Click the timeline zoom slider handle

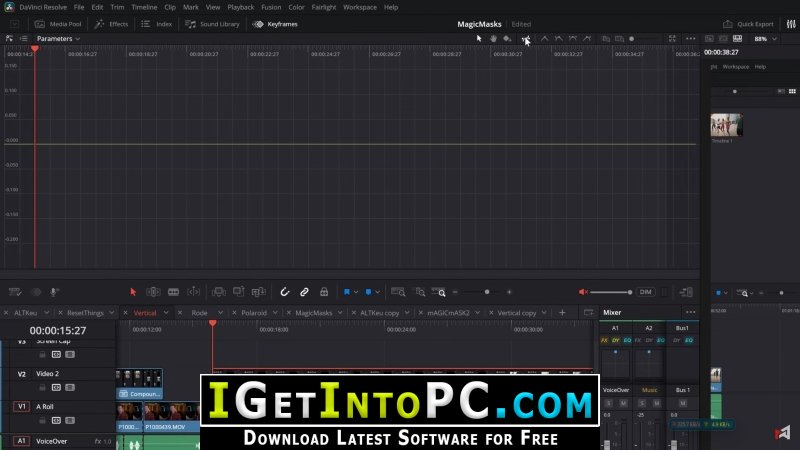click(x=487, y=292)
